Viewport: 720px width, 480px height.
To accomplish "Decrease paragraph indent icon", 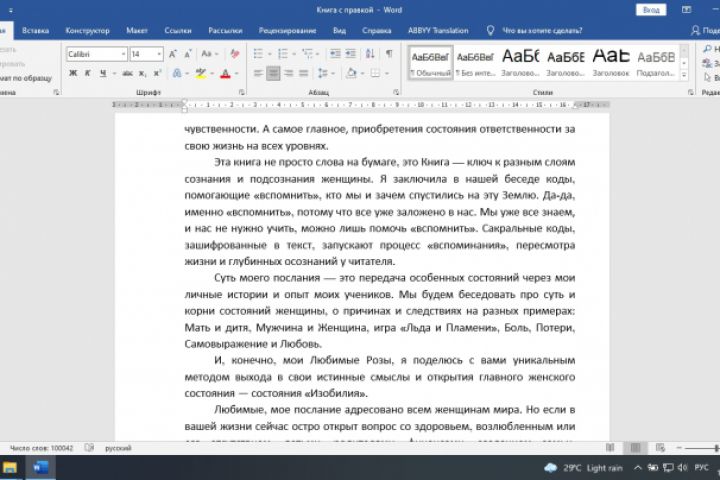I will (x=335, y=54).
